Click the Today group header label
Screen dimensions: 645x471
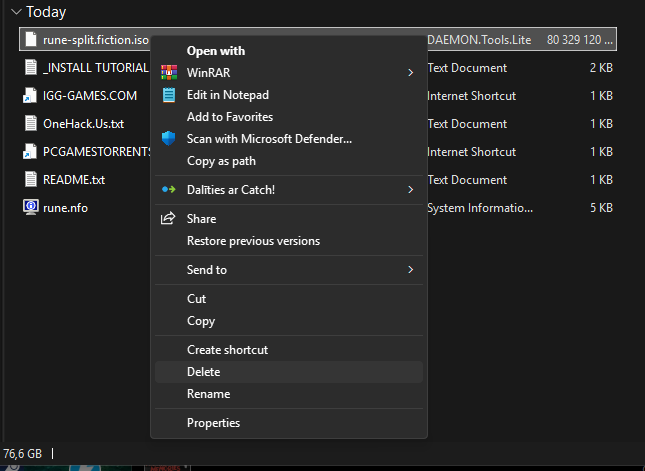pos(46,12)
